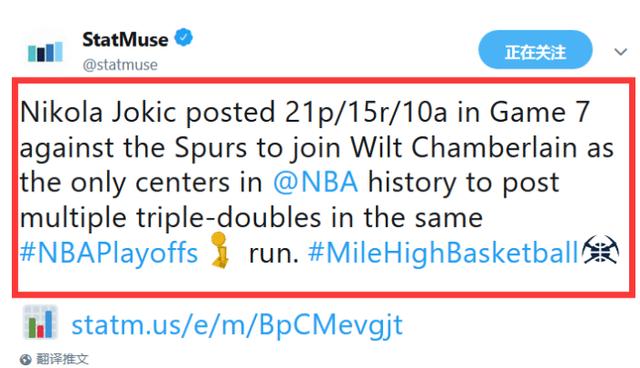The width and height of the screenshot is (640, 368).
Task: Open the #NBAPlayoffs hashtag
Action: (x=109, y=253)
